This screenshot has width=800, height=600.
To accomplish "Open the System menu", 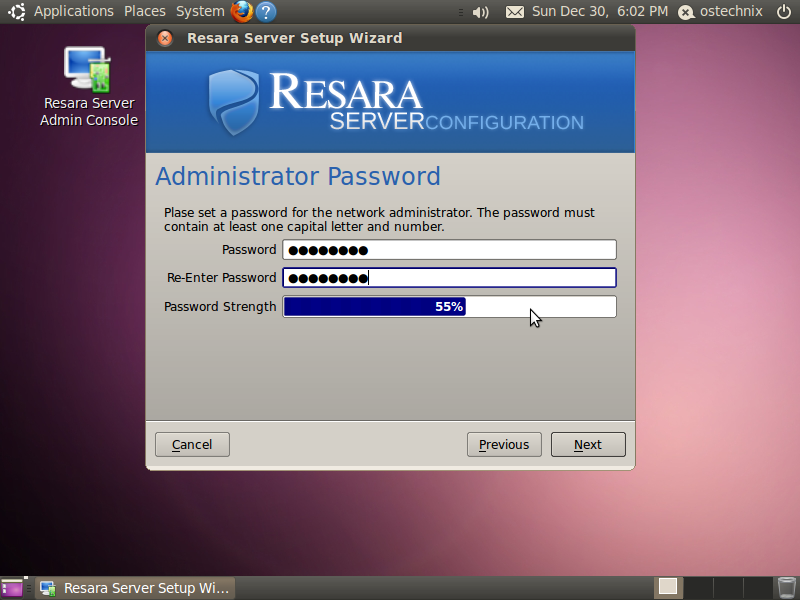I will pos(200,11).
